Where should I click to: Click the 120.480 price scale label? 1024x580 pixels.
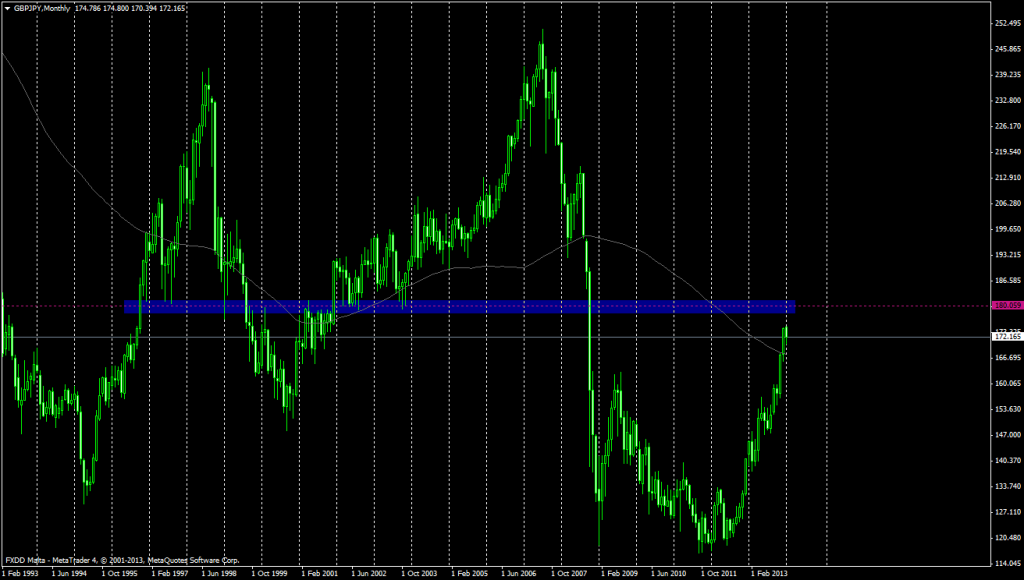click(1006, 538)
